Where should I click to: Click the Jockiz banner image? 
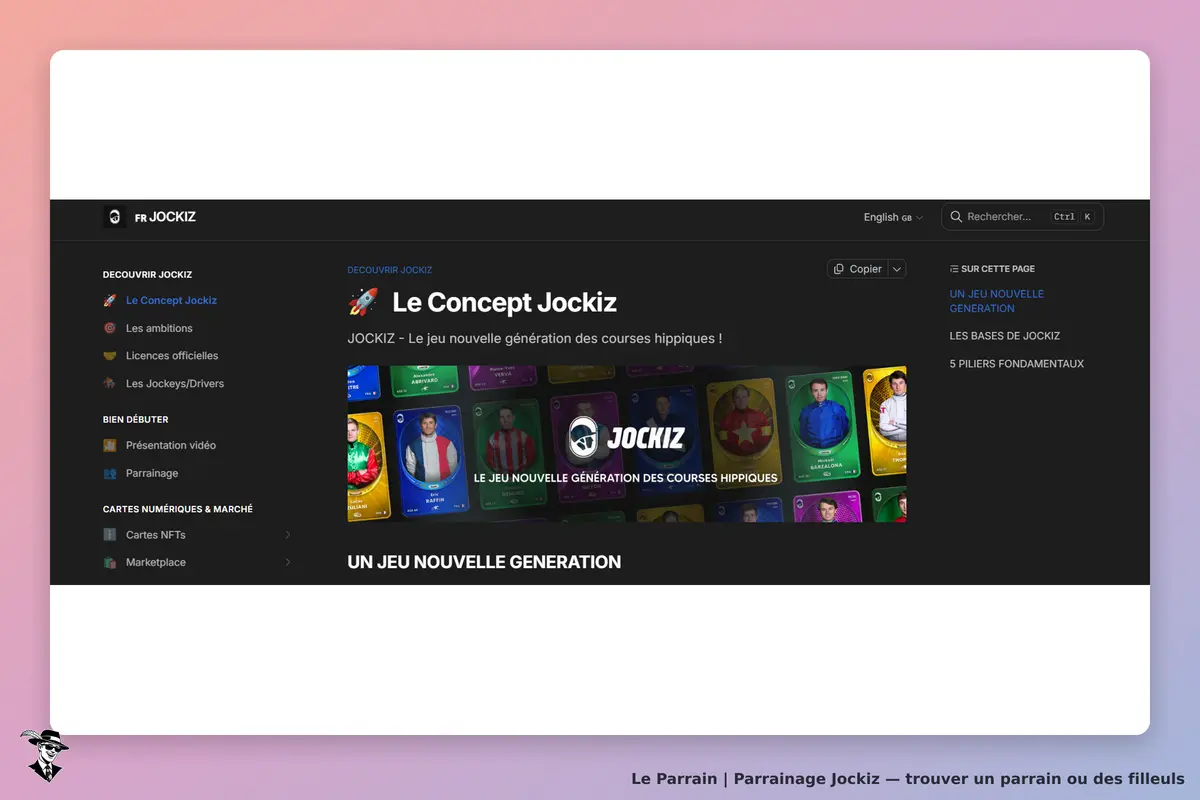point(627,444)
